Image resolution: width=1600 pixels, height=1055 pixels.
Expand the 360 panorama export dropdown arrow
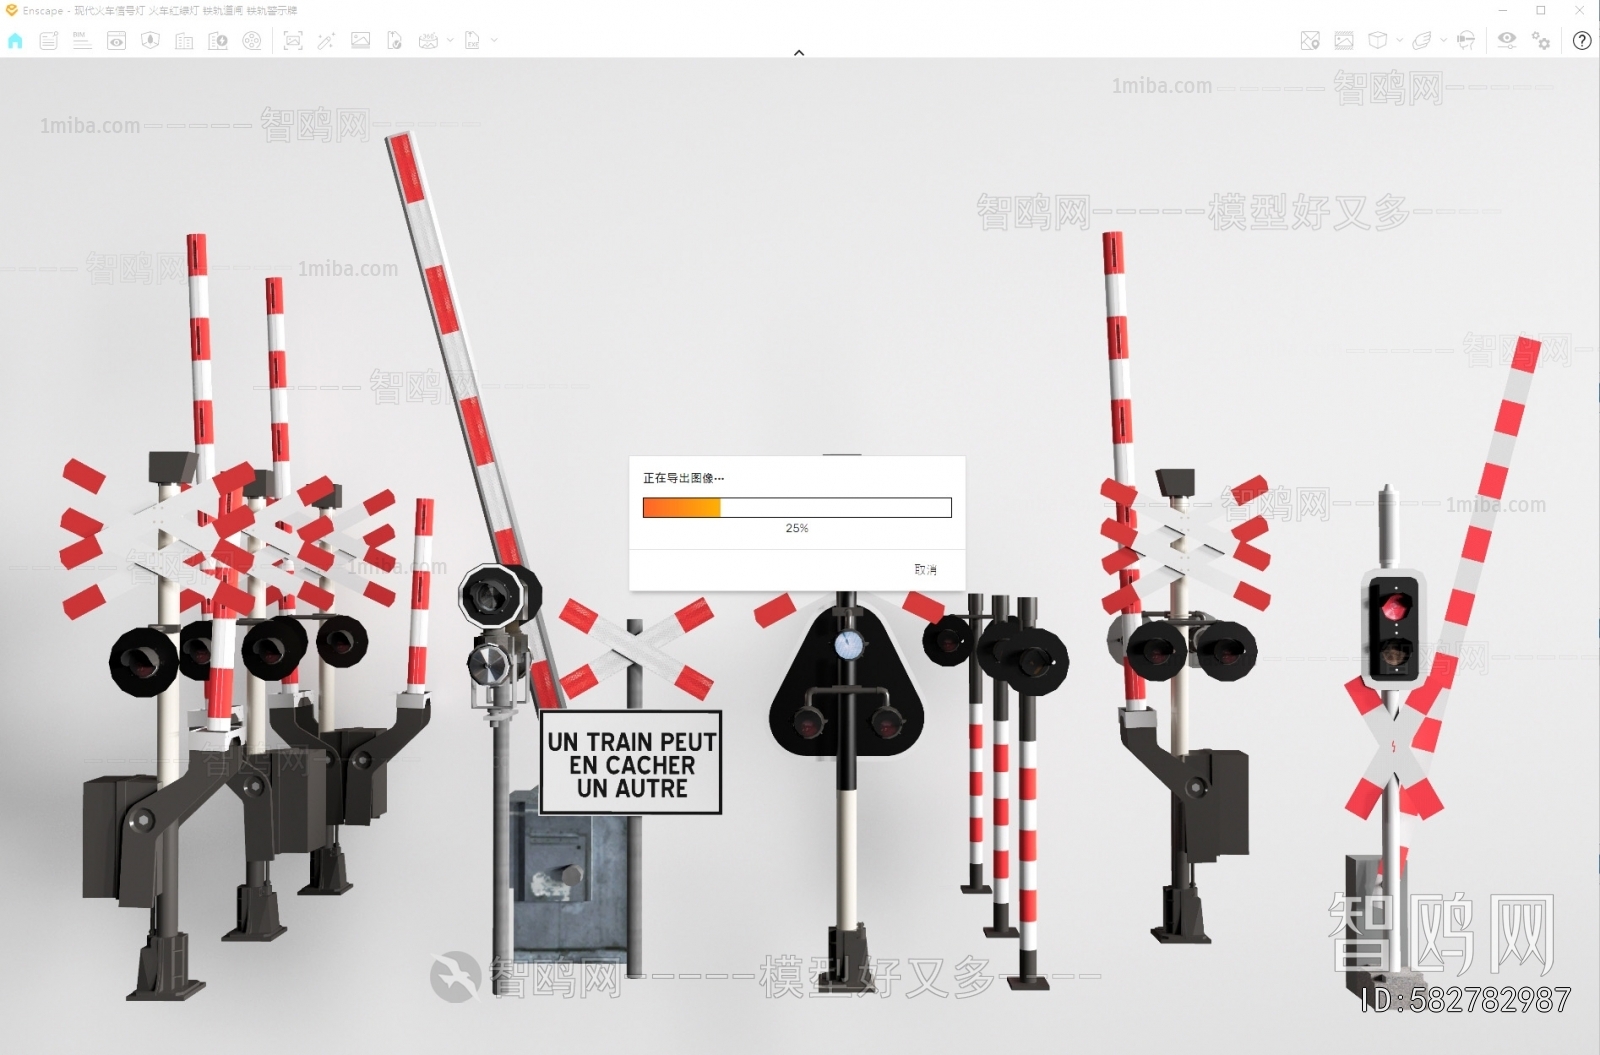coord(450,41)
